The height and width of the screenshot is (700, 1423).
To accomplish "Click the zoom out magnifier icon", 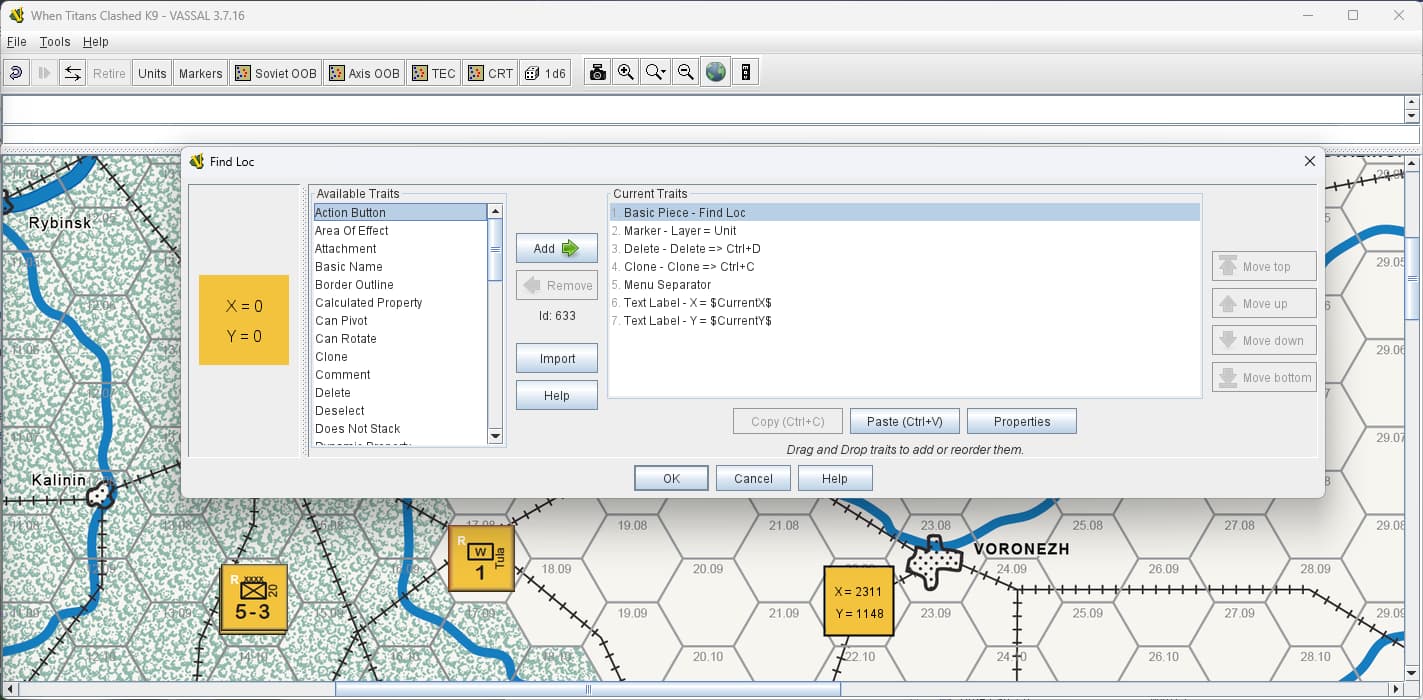I will [686, 73].
